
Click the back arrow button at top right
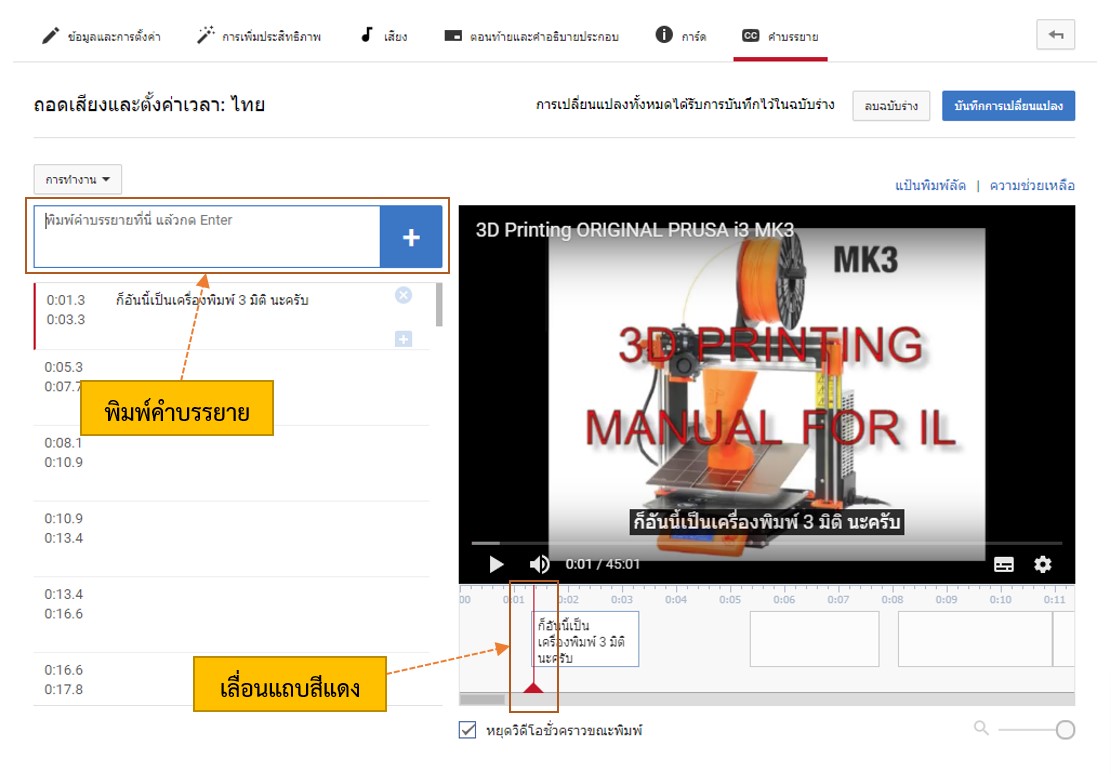tap(1056, 35)
